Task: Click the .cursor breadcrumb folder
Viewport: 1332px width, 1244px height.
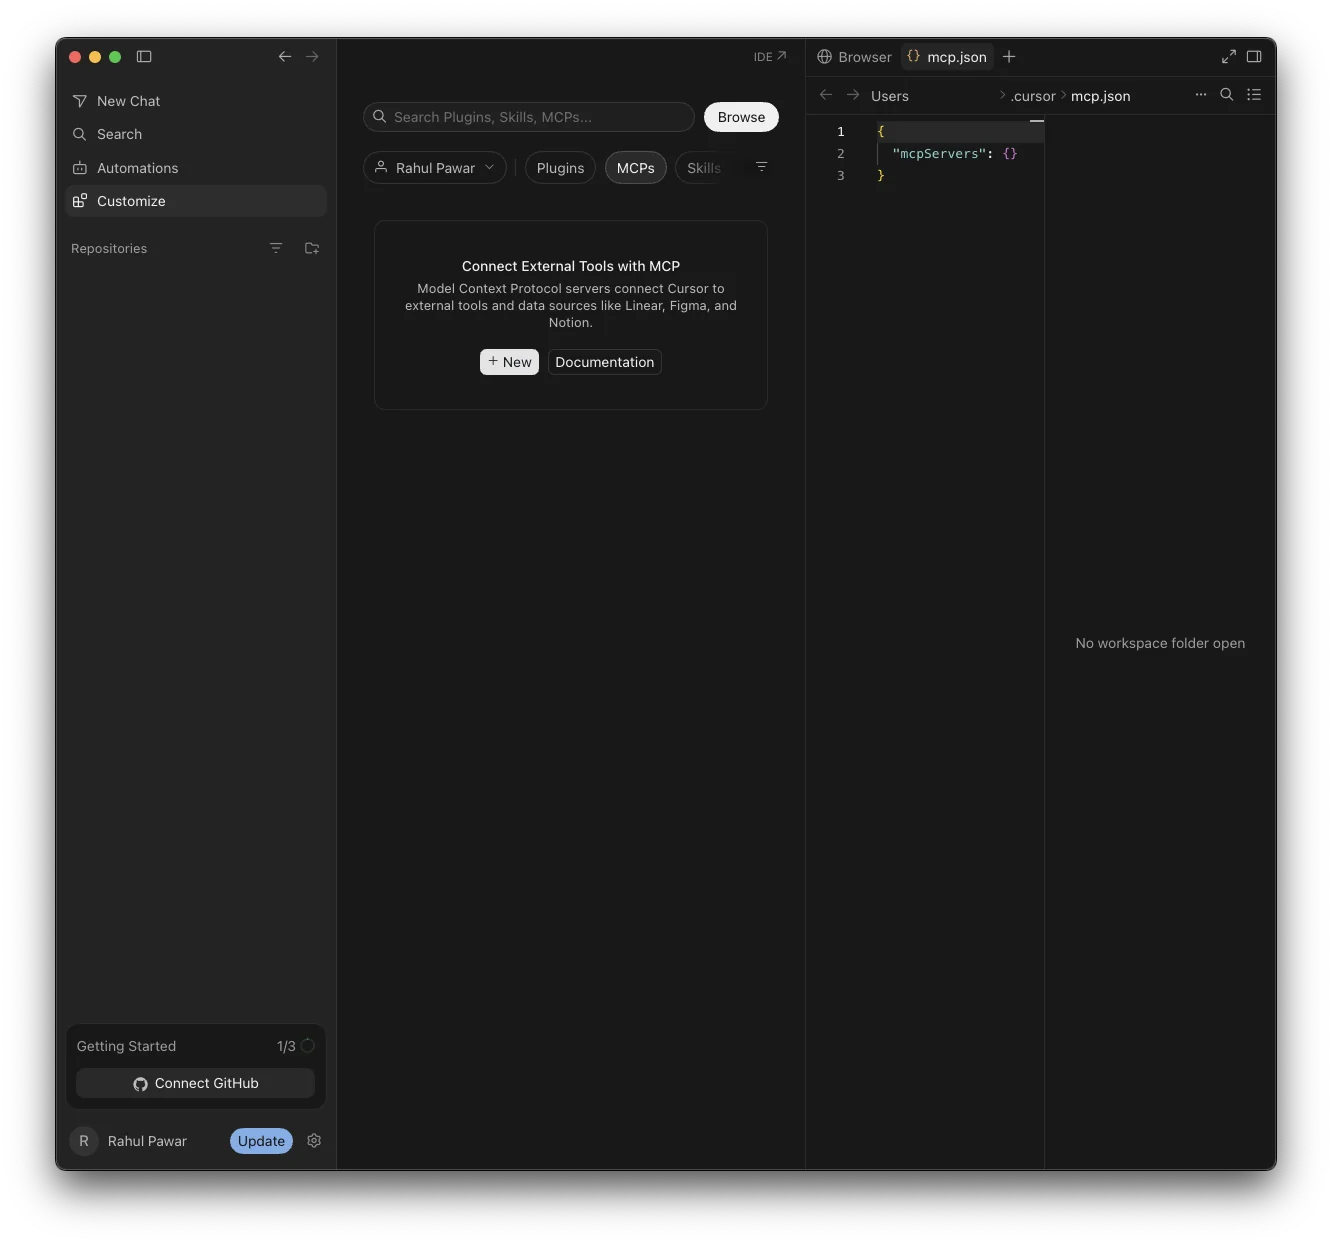Action: point(1033,96)
